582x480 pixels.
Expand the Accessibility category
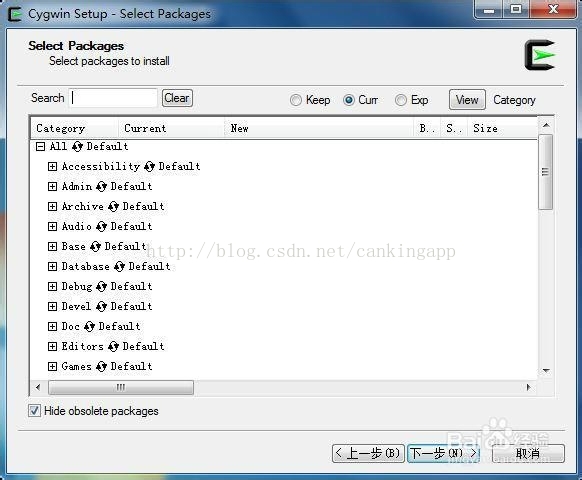click(52, 167)
